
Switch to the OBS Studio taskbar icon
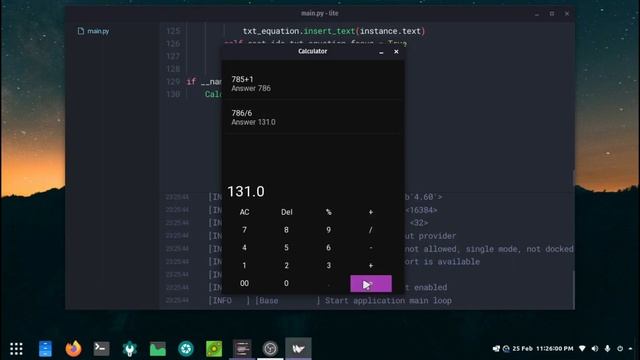tap(270, 349)
